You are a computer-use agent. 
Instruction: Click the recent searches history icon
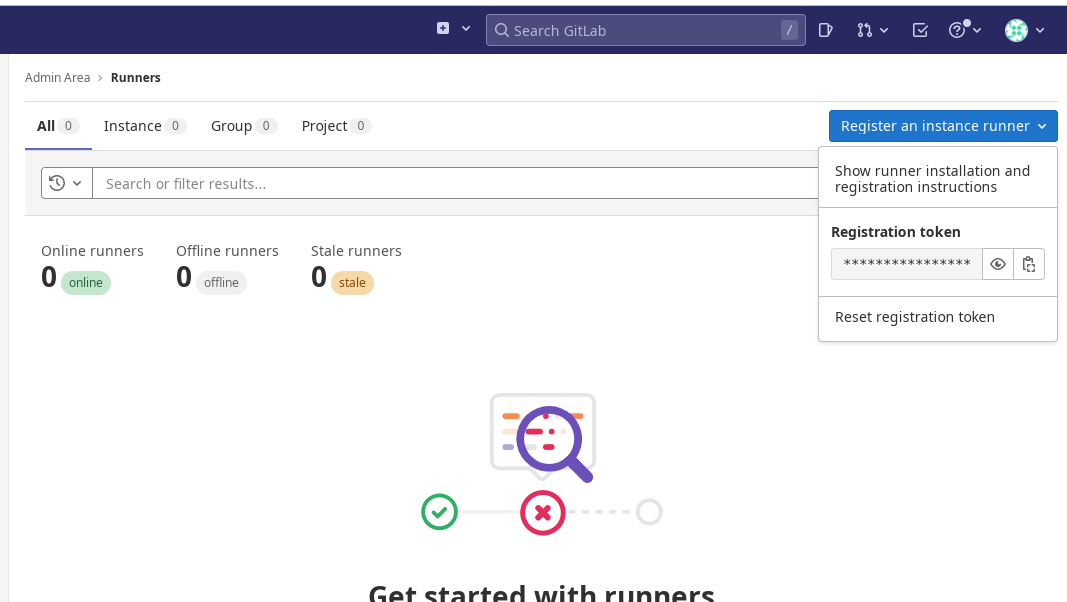[57, 183]
